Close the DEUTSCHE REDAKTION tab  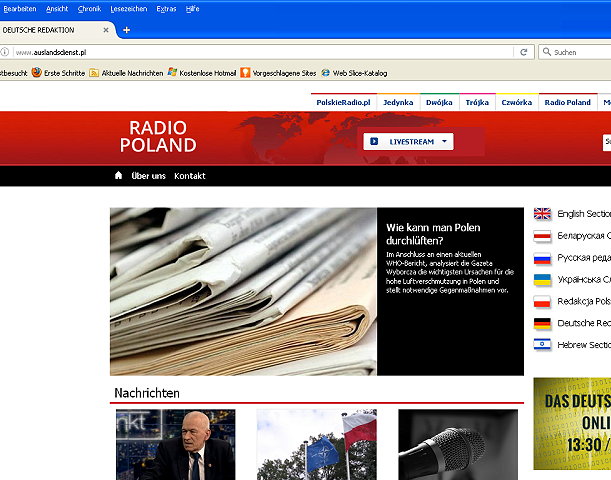click(106, 30)
